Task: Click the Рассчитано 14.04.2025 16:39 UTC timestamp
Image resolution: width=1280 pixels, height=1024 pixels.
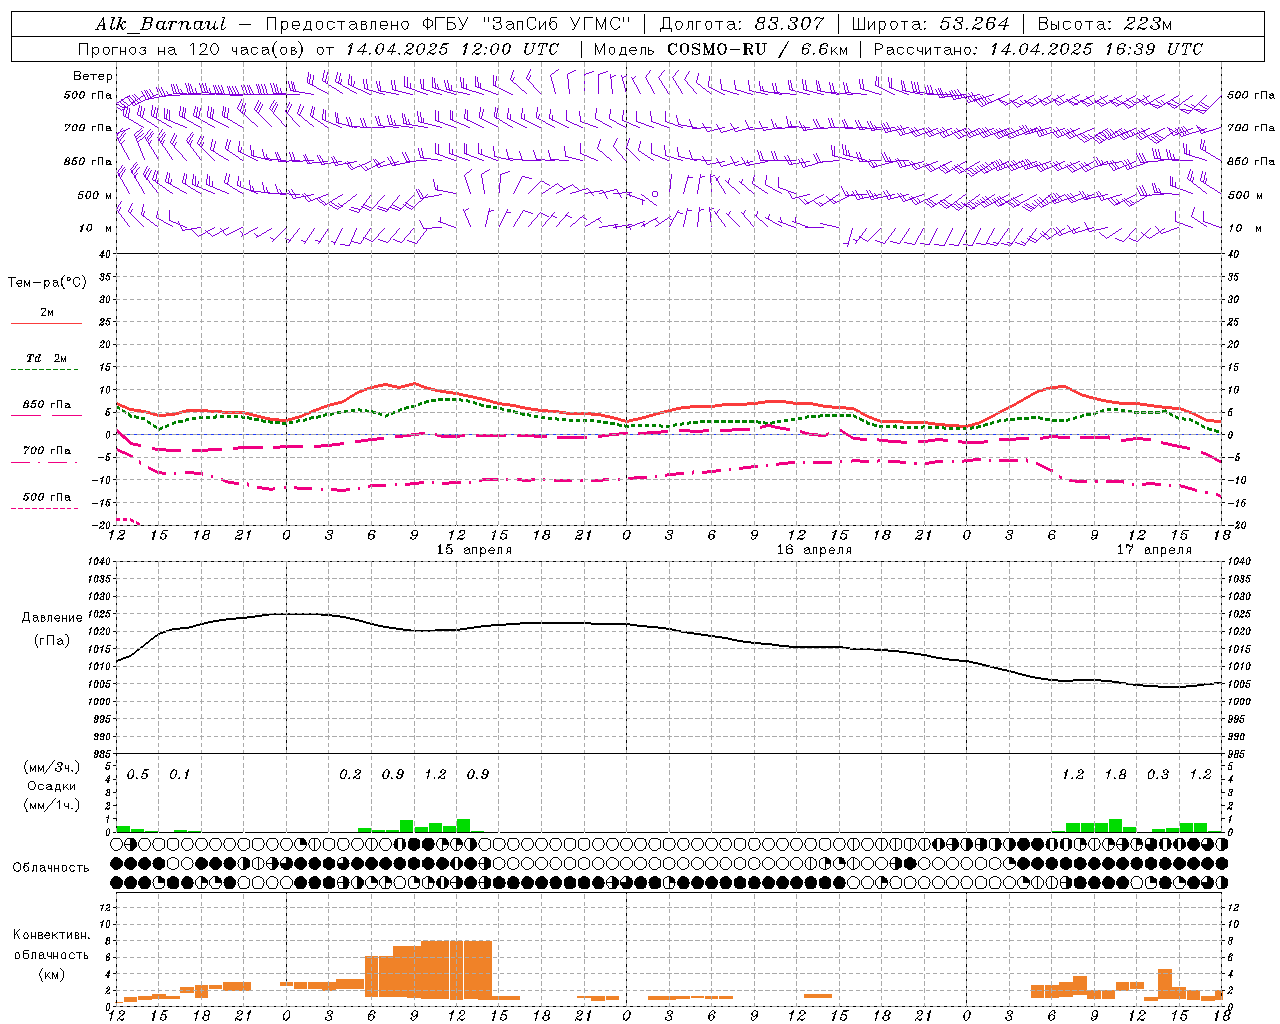Action: pyautogui.click(x=1038, y=49)
